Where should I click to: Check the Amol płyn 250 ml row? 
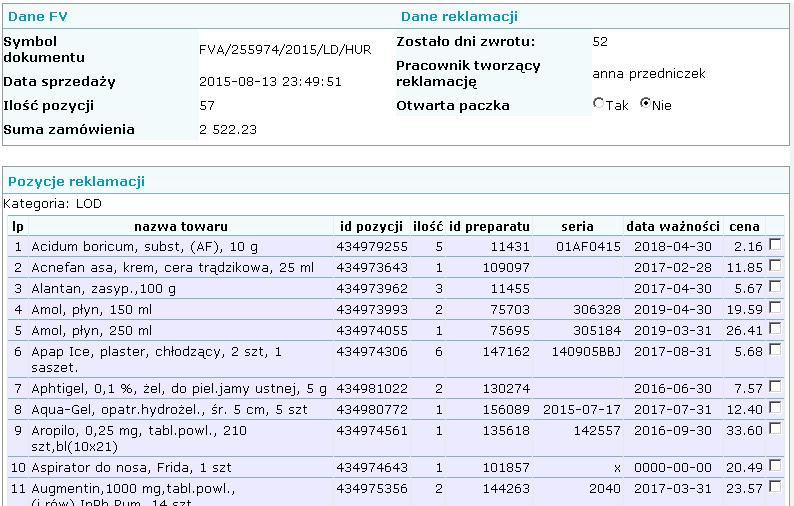point(775,328)
